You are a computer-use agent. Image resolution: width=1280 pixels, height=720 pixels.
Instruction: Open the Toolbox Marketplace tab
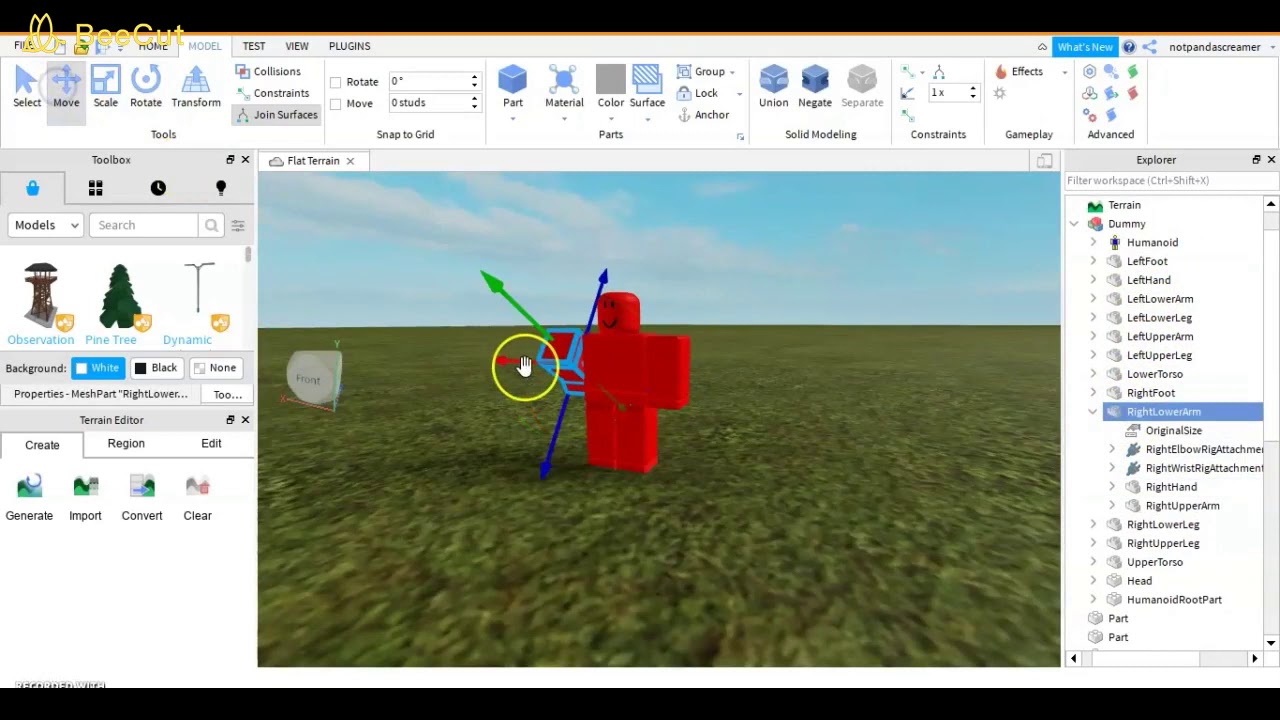click(32, 188)
